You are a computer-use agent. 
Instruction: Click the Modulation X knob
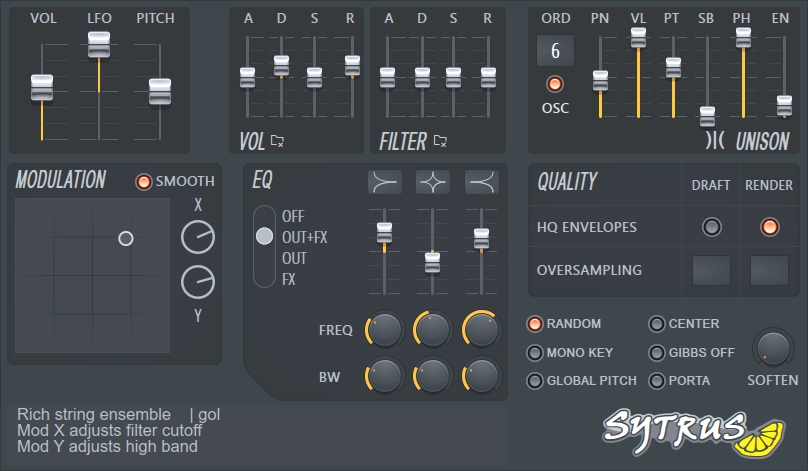tap(198, 237)
